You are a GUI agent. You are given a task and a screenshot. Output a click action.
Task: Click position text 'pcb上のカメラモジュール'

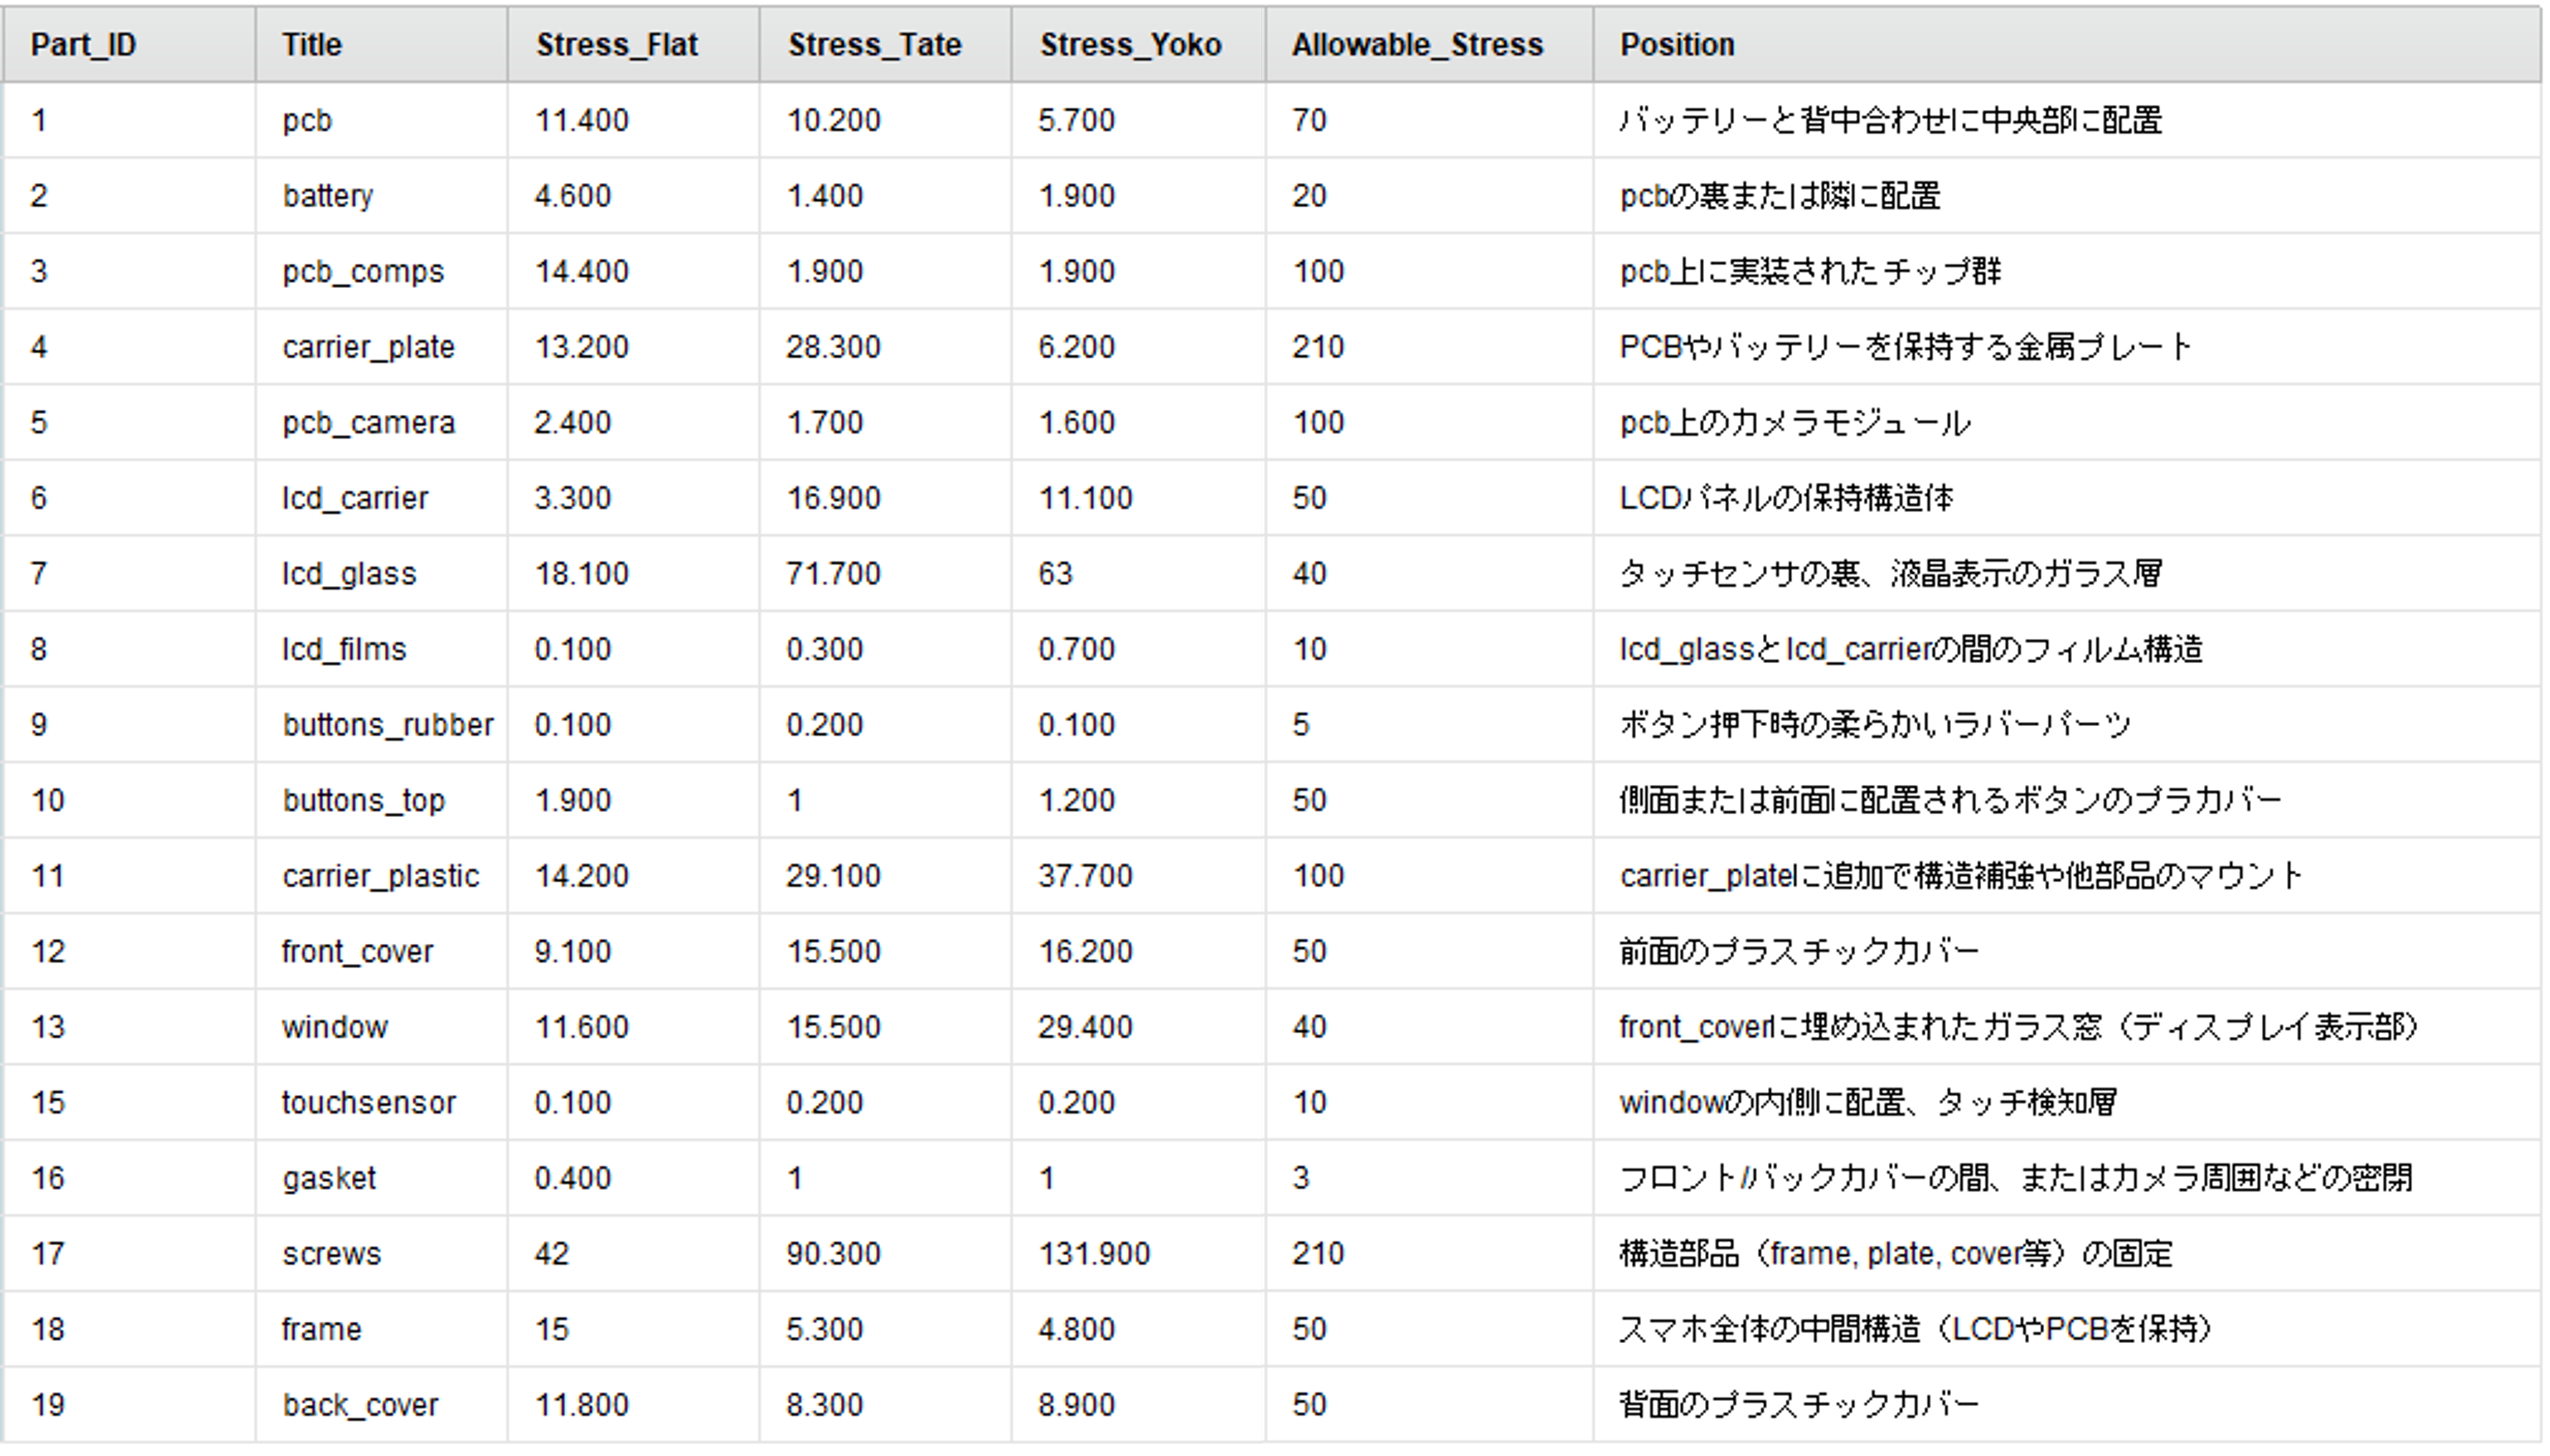point(1795,422)
